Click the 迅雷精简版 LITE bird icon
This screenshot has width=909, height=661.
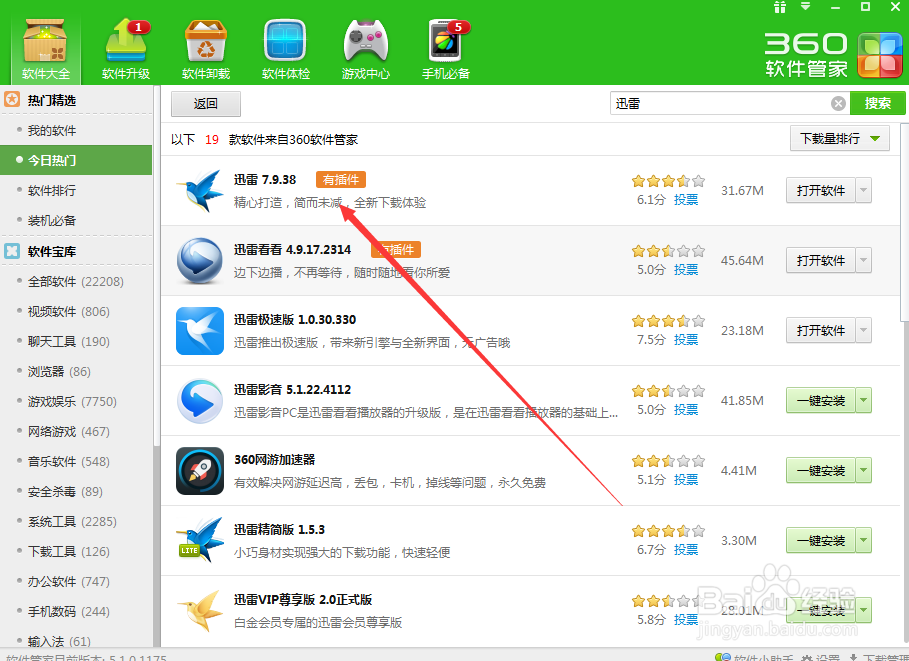[x=200, y=540]
